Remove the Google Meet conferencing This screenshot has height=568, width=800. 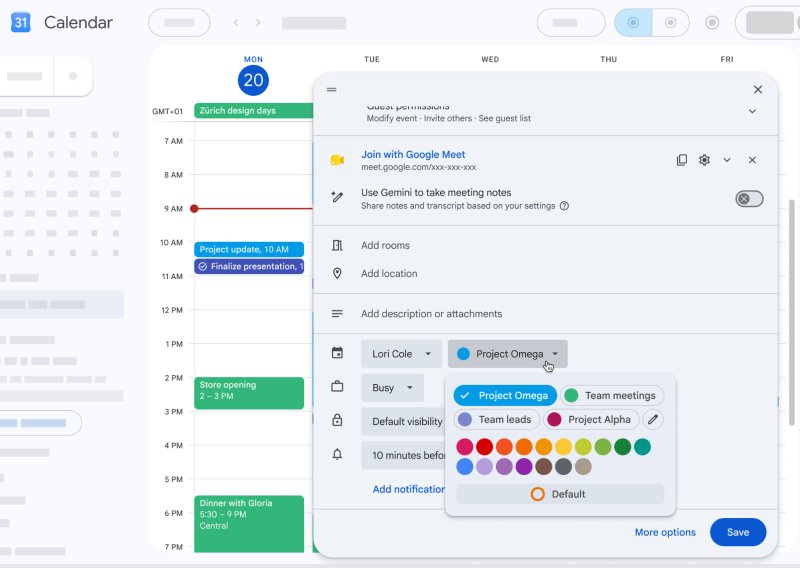[x=752, y=160]
